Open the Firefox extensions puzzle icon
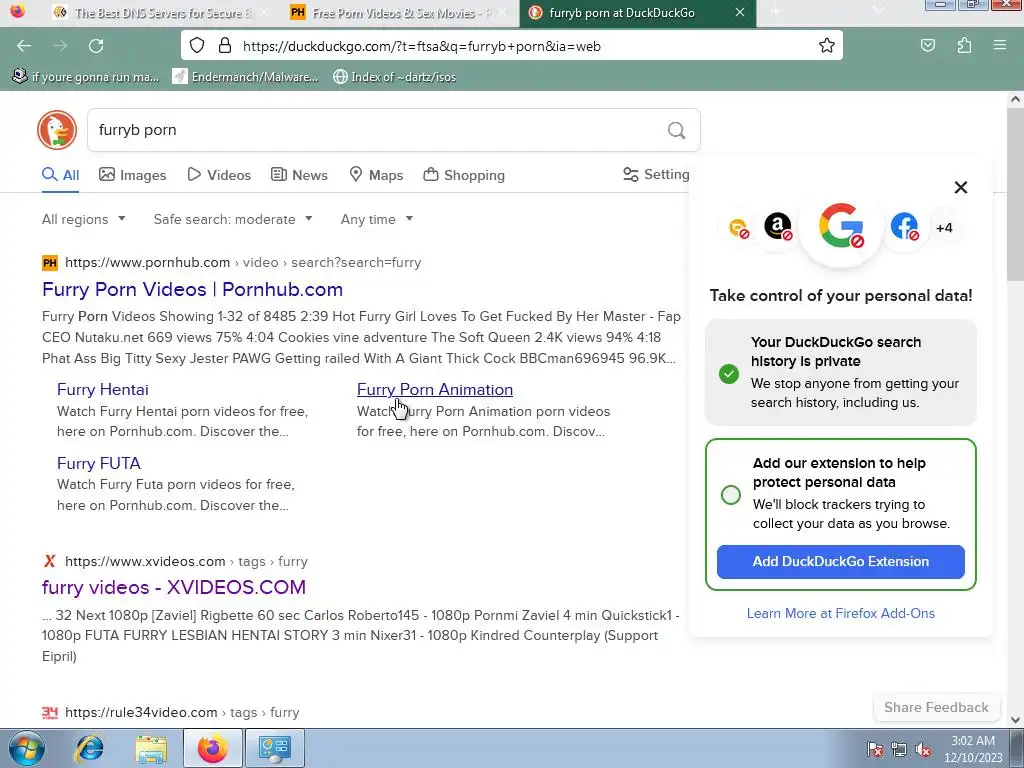1024x768 pixels. tap(964, 46)
